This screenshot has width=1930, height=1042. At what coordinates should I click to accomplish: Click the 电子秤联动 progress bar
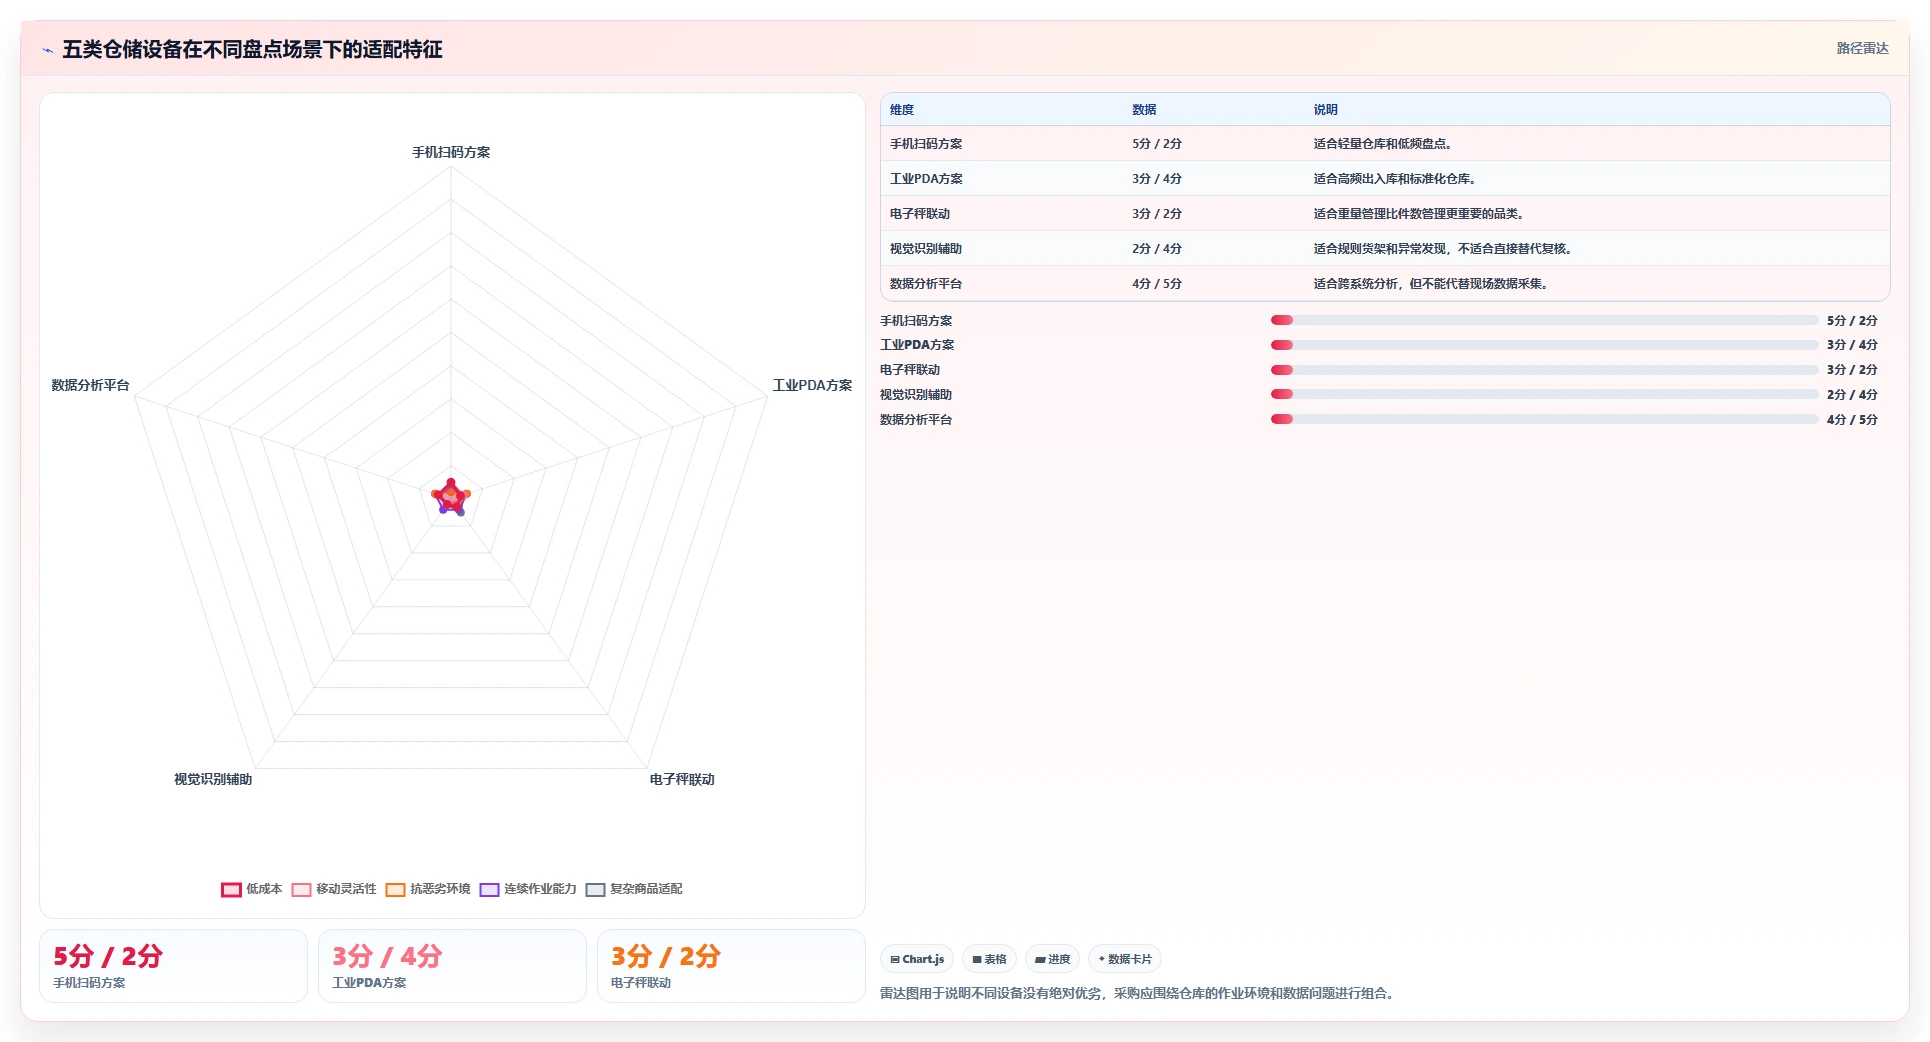(x=1544, y=370)
